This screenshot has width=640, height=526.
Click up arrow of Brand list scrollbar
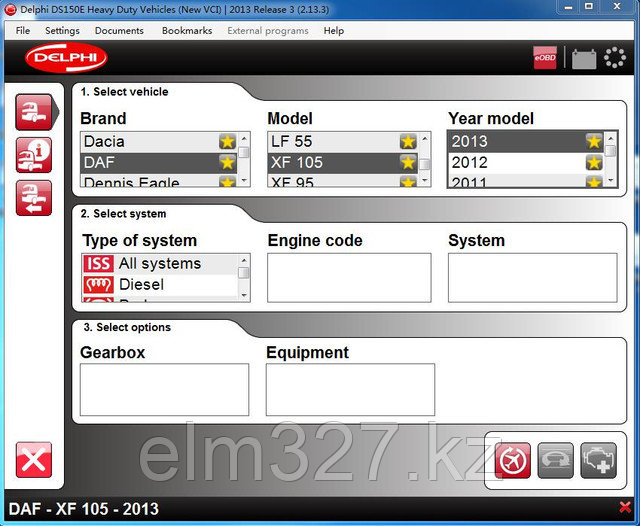[244, 138]
